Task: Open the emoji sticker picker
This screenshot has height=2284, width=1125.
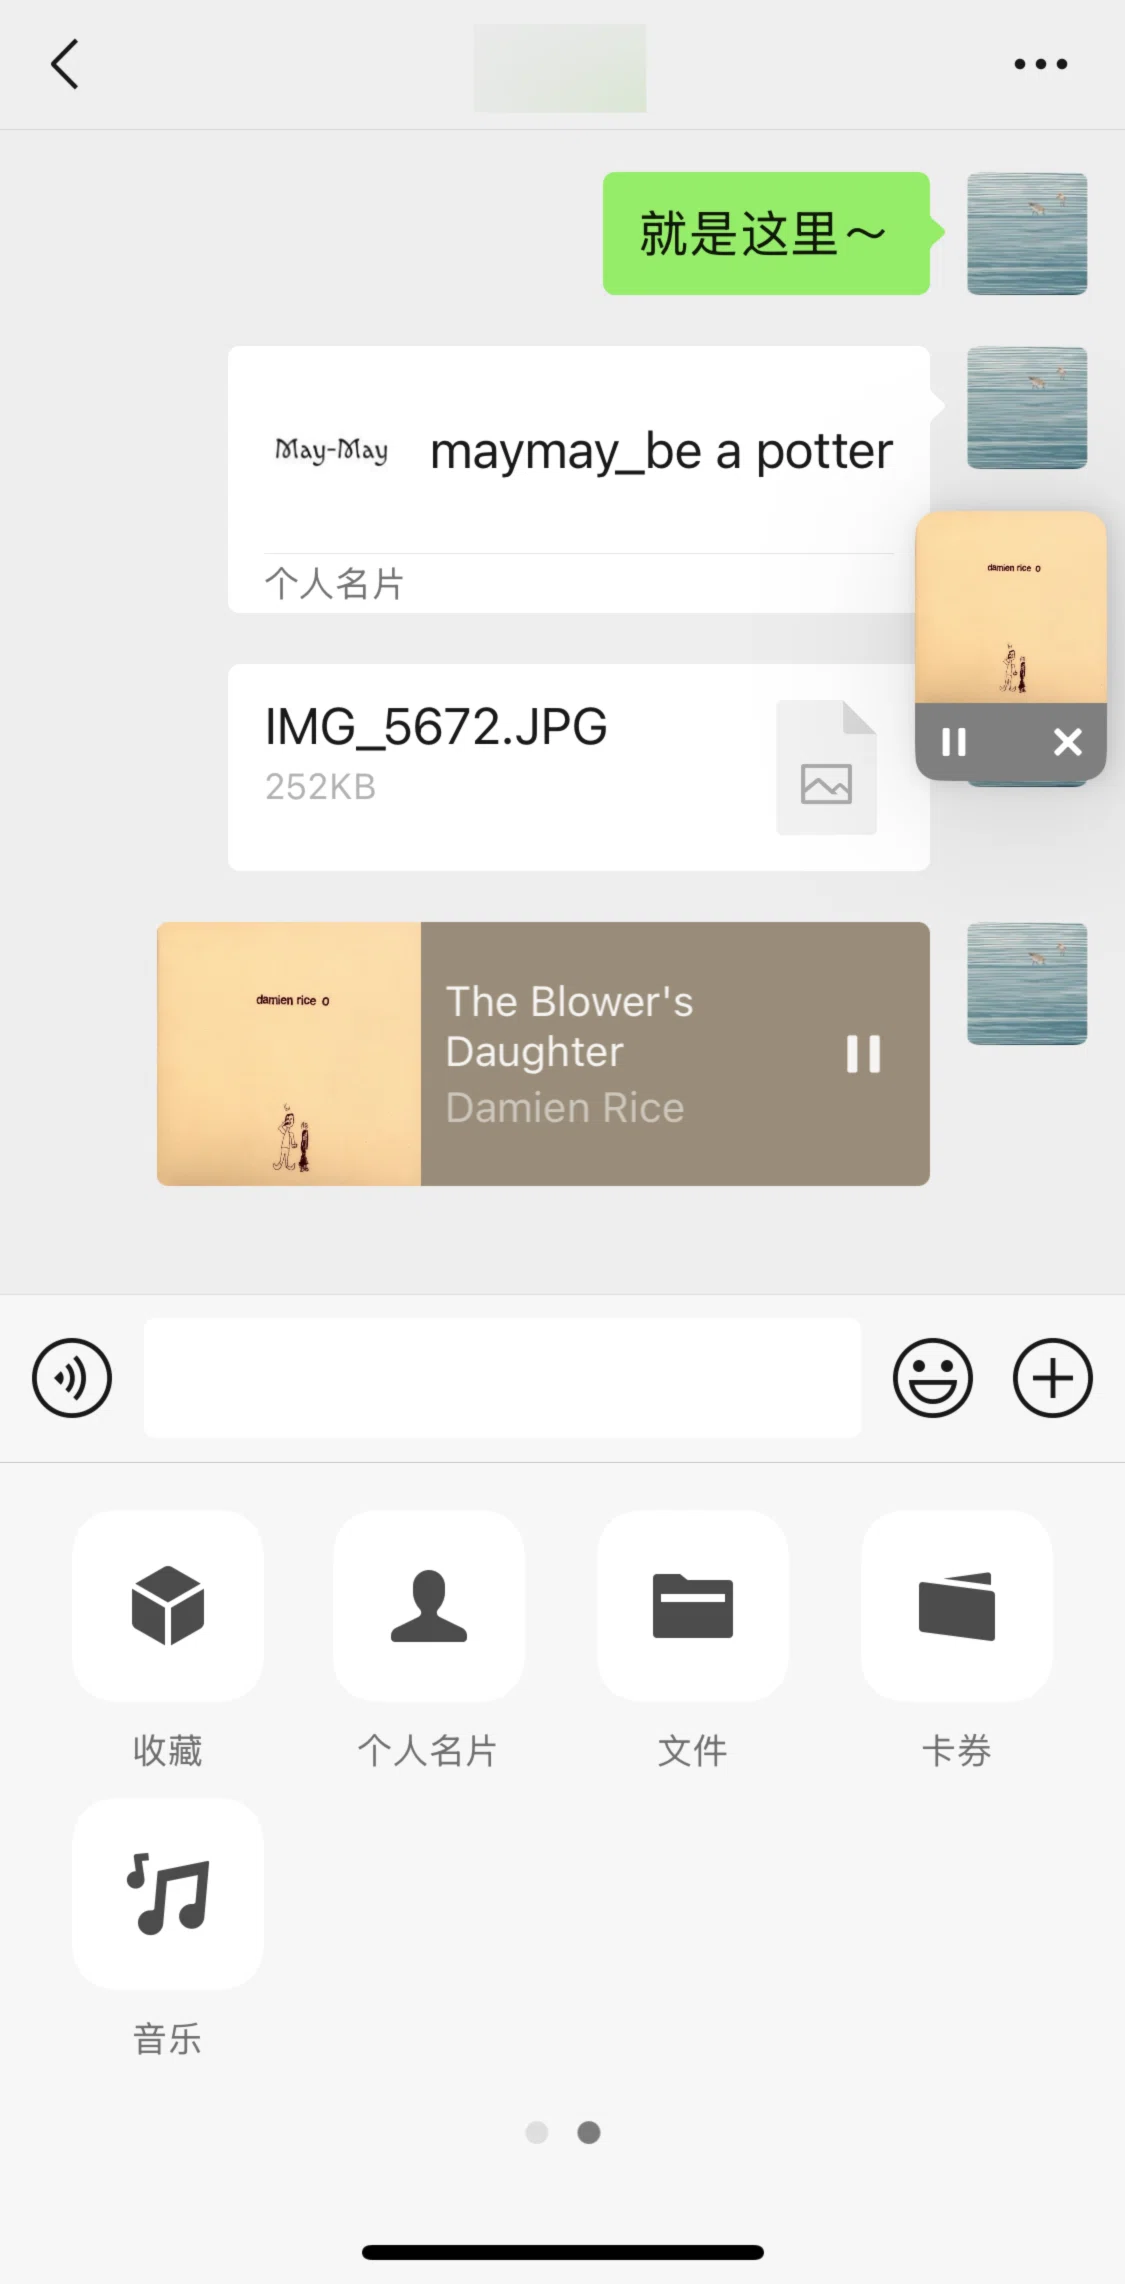Action: (932, 1378)
